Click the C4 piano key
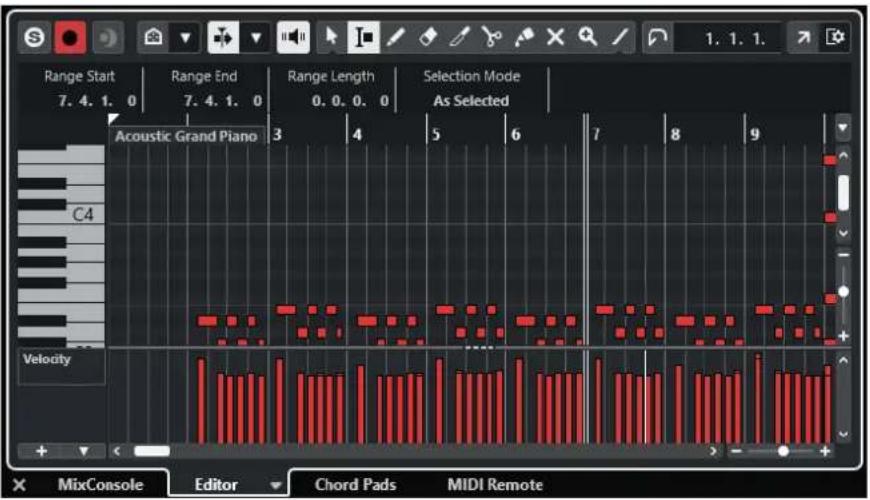 (83, 214)
